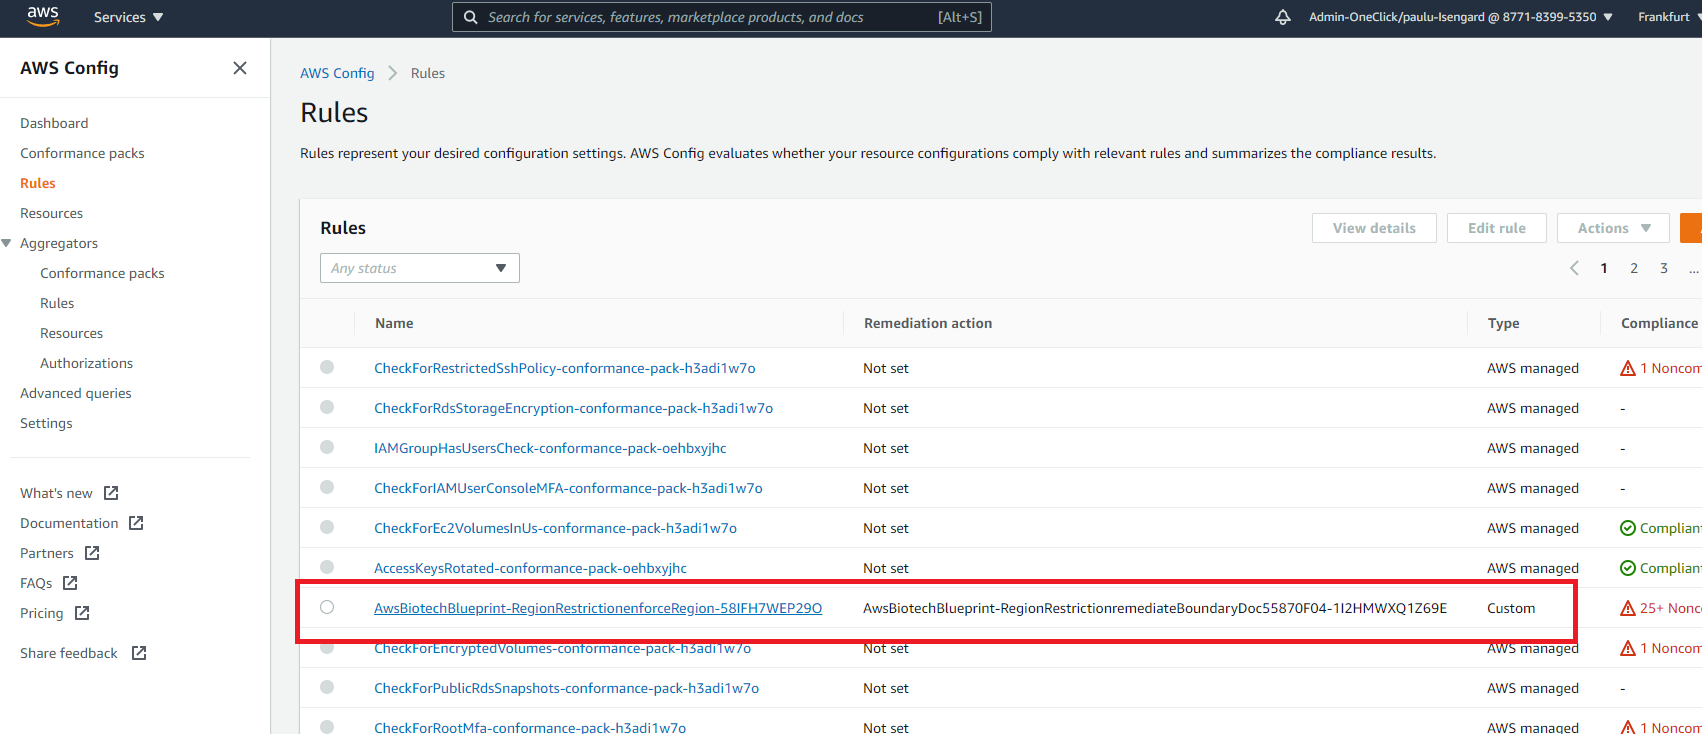The width and height of the screenshot is (1702, 734).
Task: Open the AccessKeysRotated rule link
Action: (x=530, y=568)
